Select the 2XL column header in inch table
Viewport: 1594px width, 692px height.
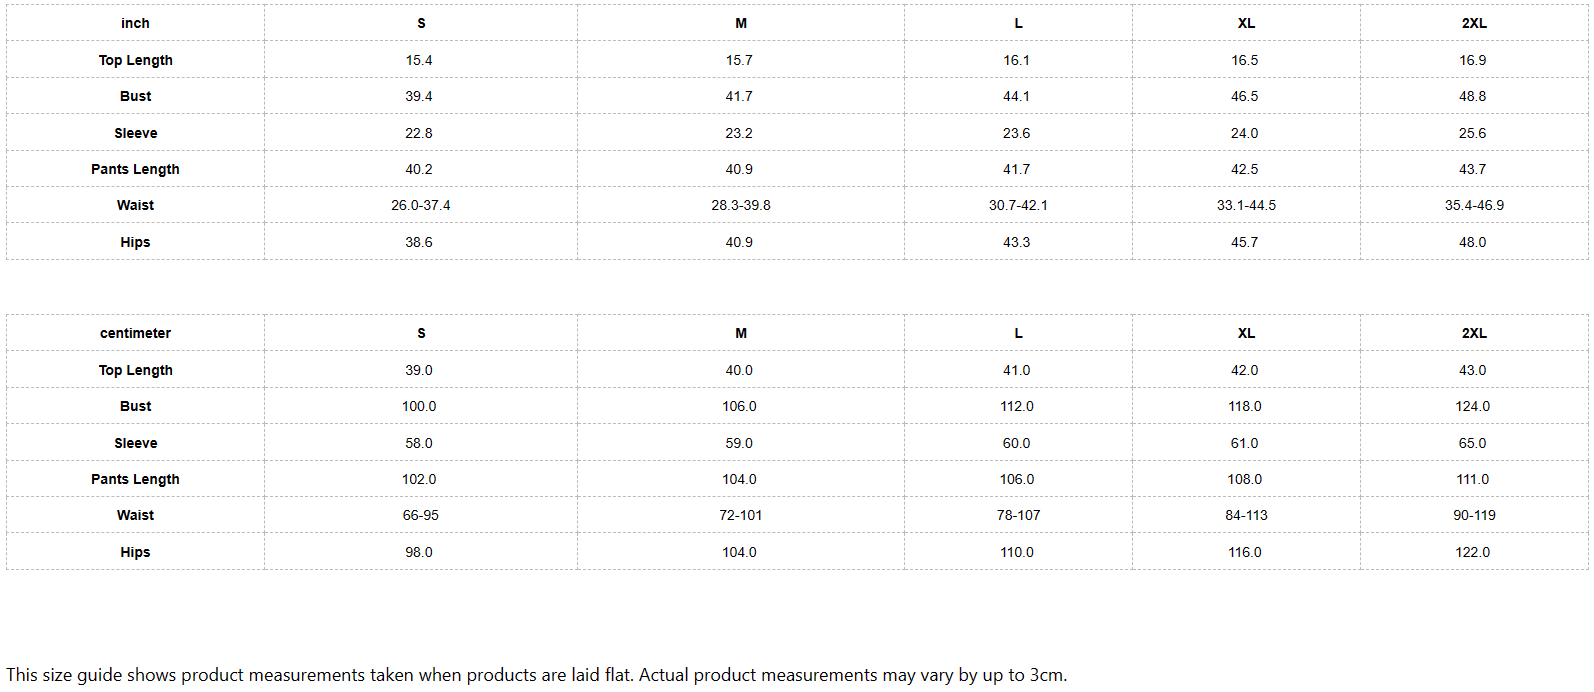coord(1473,23)
